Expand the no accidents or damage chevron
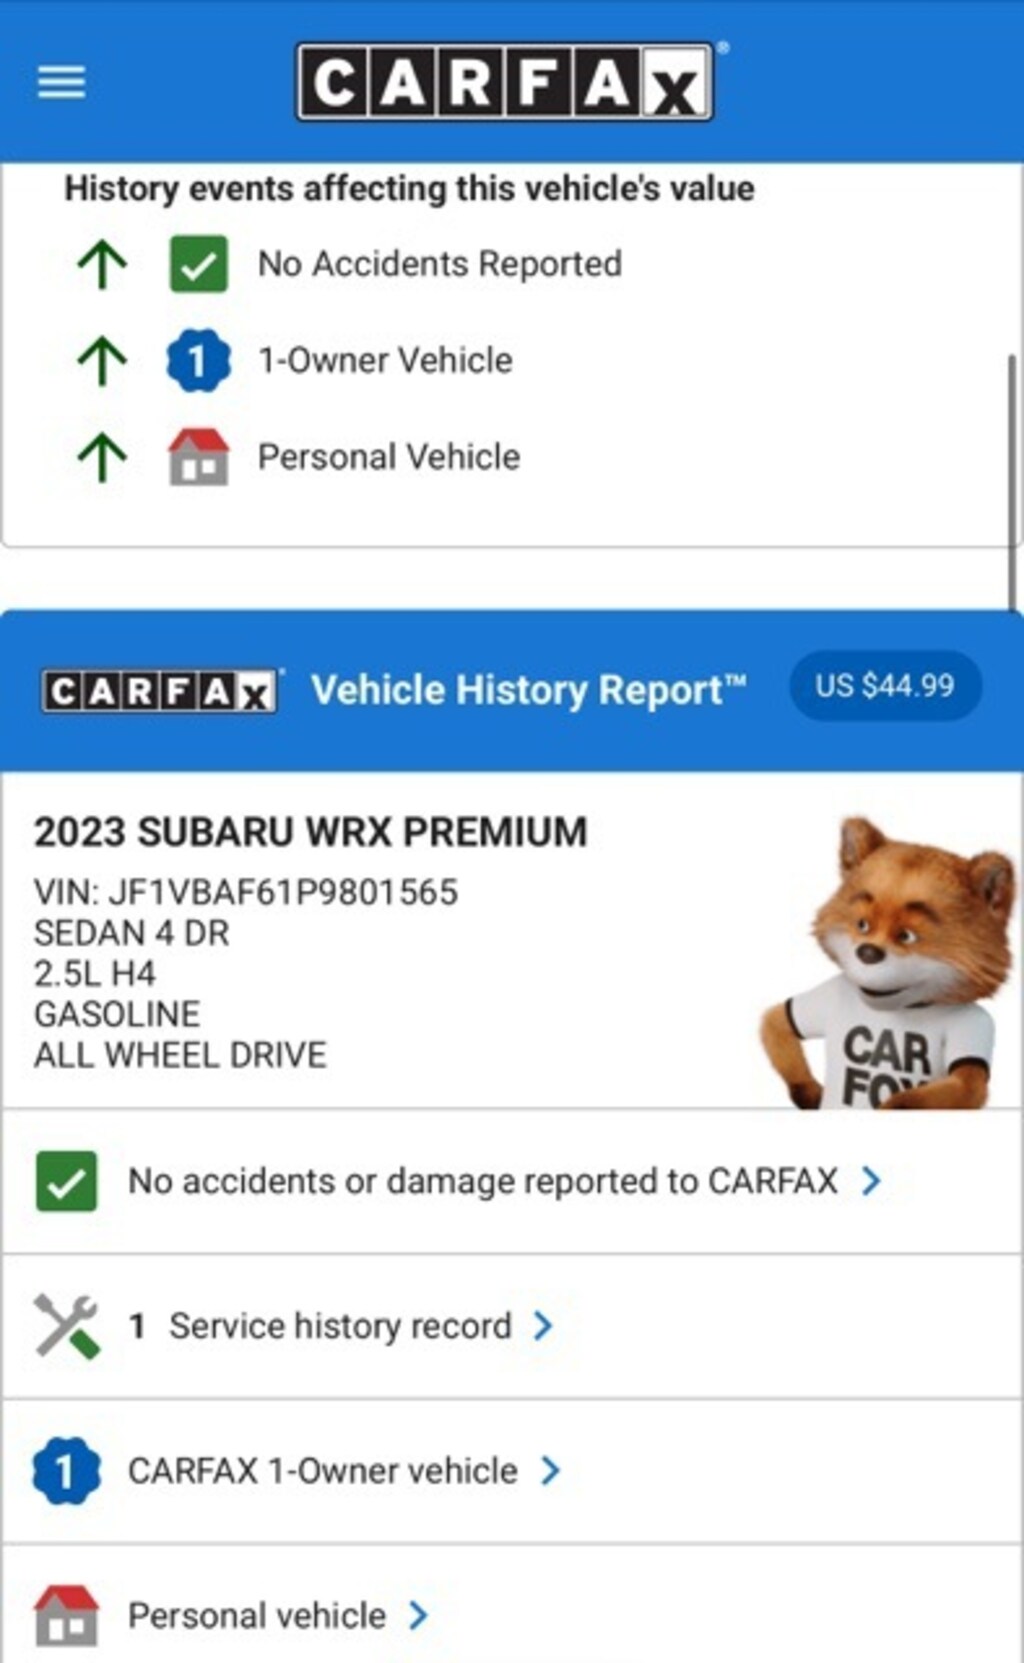The image size is (1024, 1663). pyautogui.click(x=871, y=1181)
